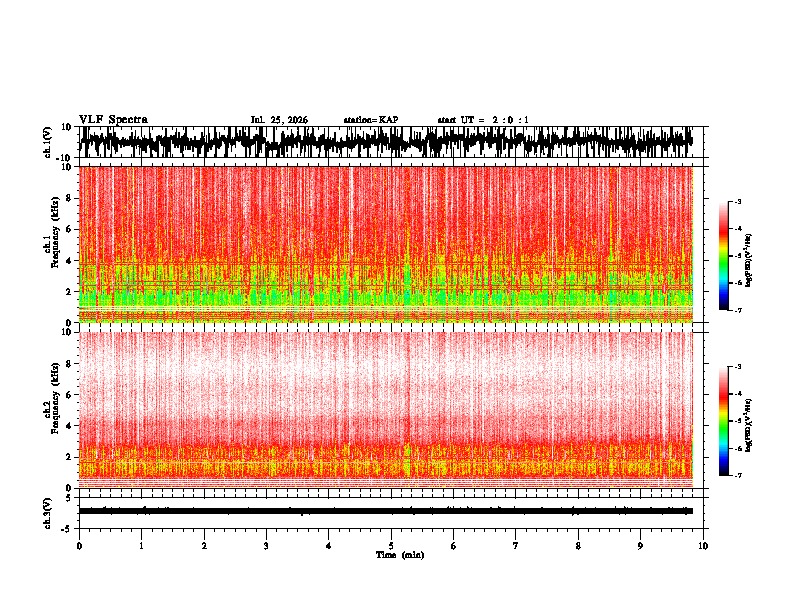This screenshot has width=792, height=612.
Task: Click the 8 kHz tick on ch.2 frequency axis
Action: 69,364
